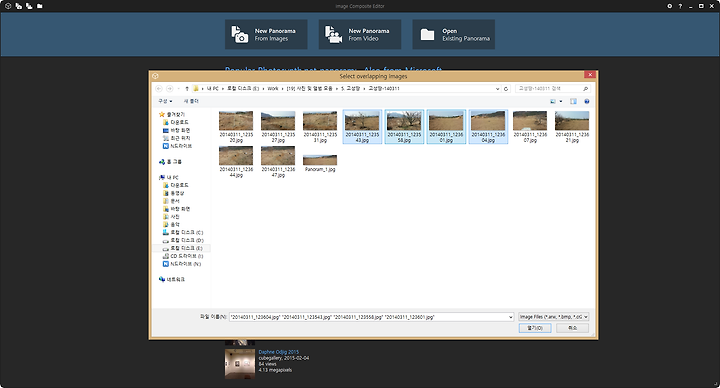Open the 구성 (Organize) menu

(x=165, y=101)
